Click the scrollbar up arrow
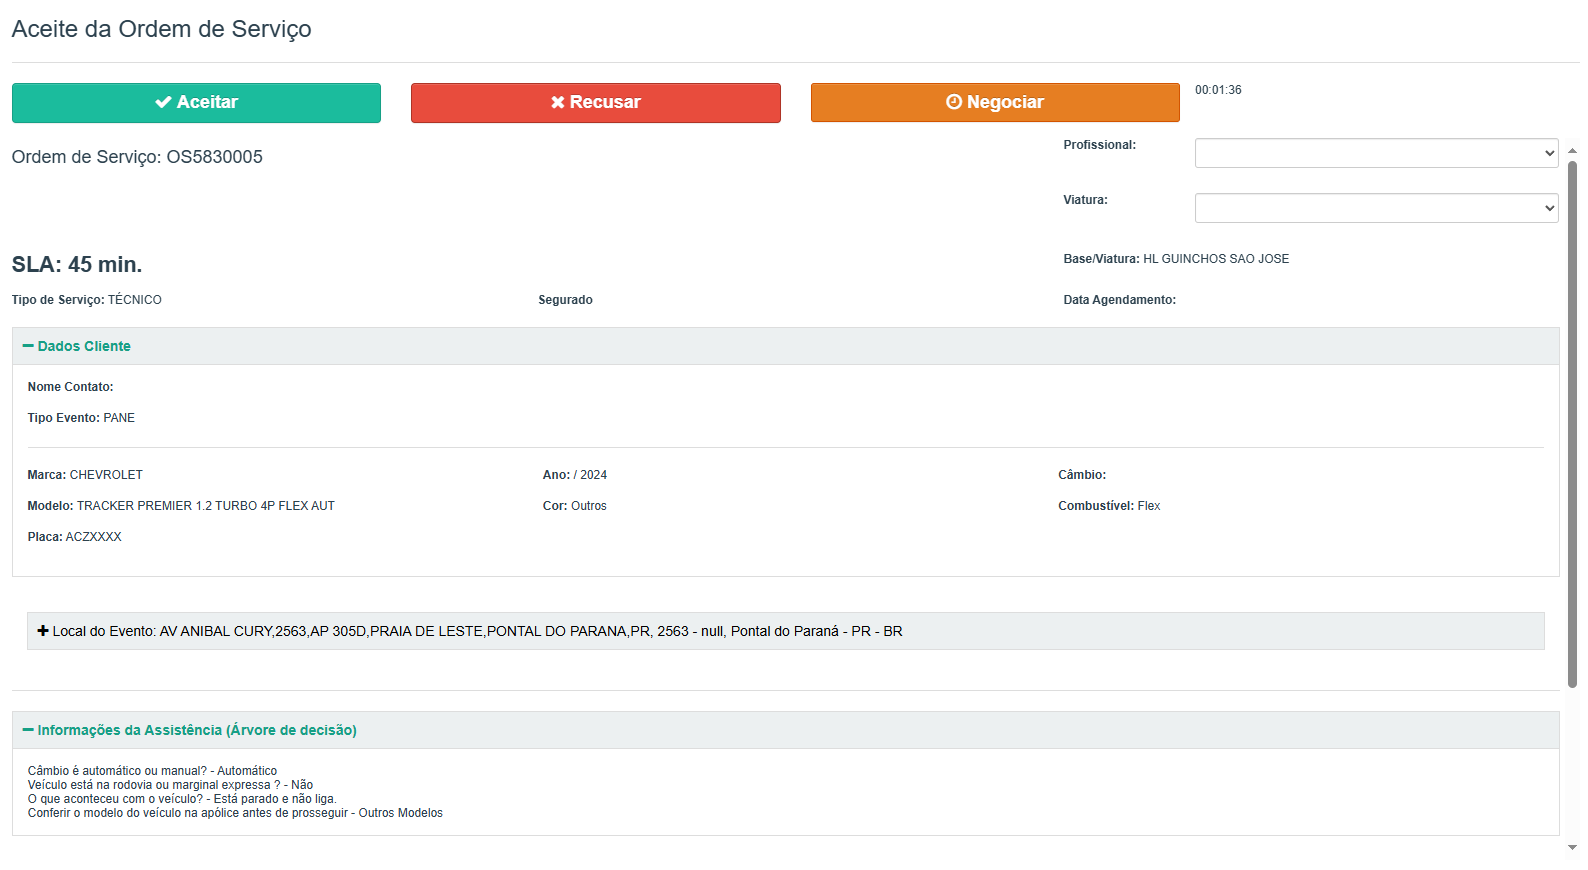This screenshot has height=870, width=1588. click(1572, 151)
